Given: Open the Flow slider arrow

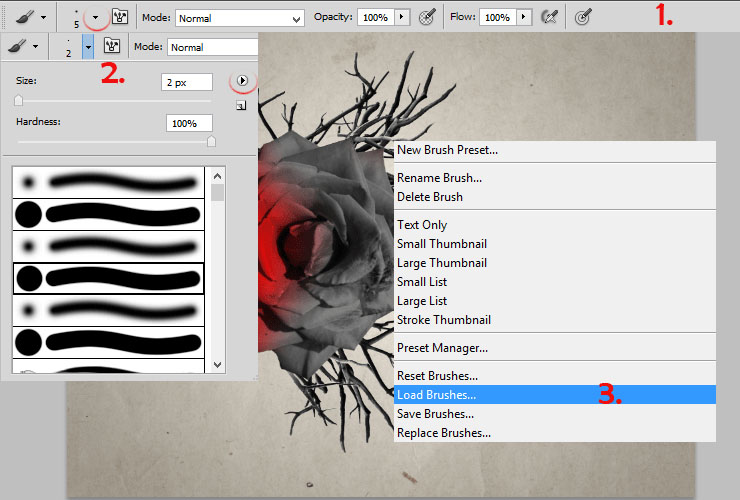Looking at the screenshot, I should 523,17.
